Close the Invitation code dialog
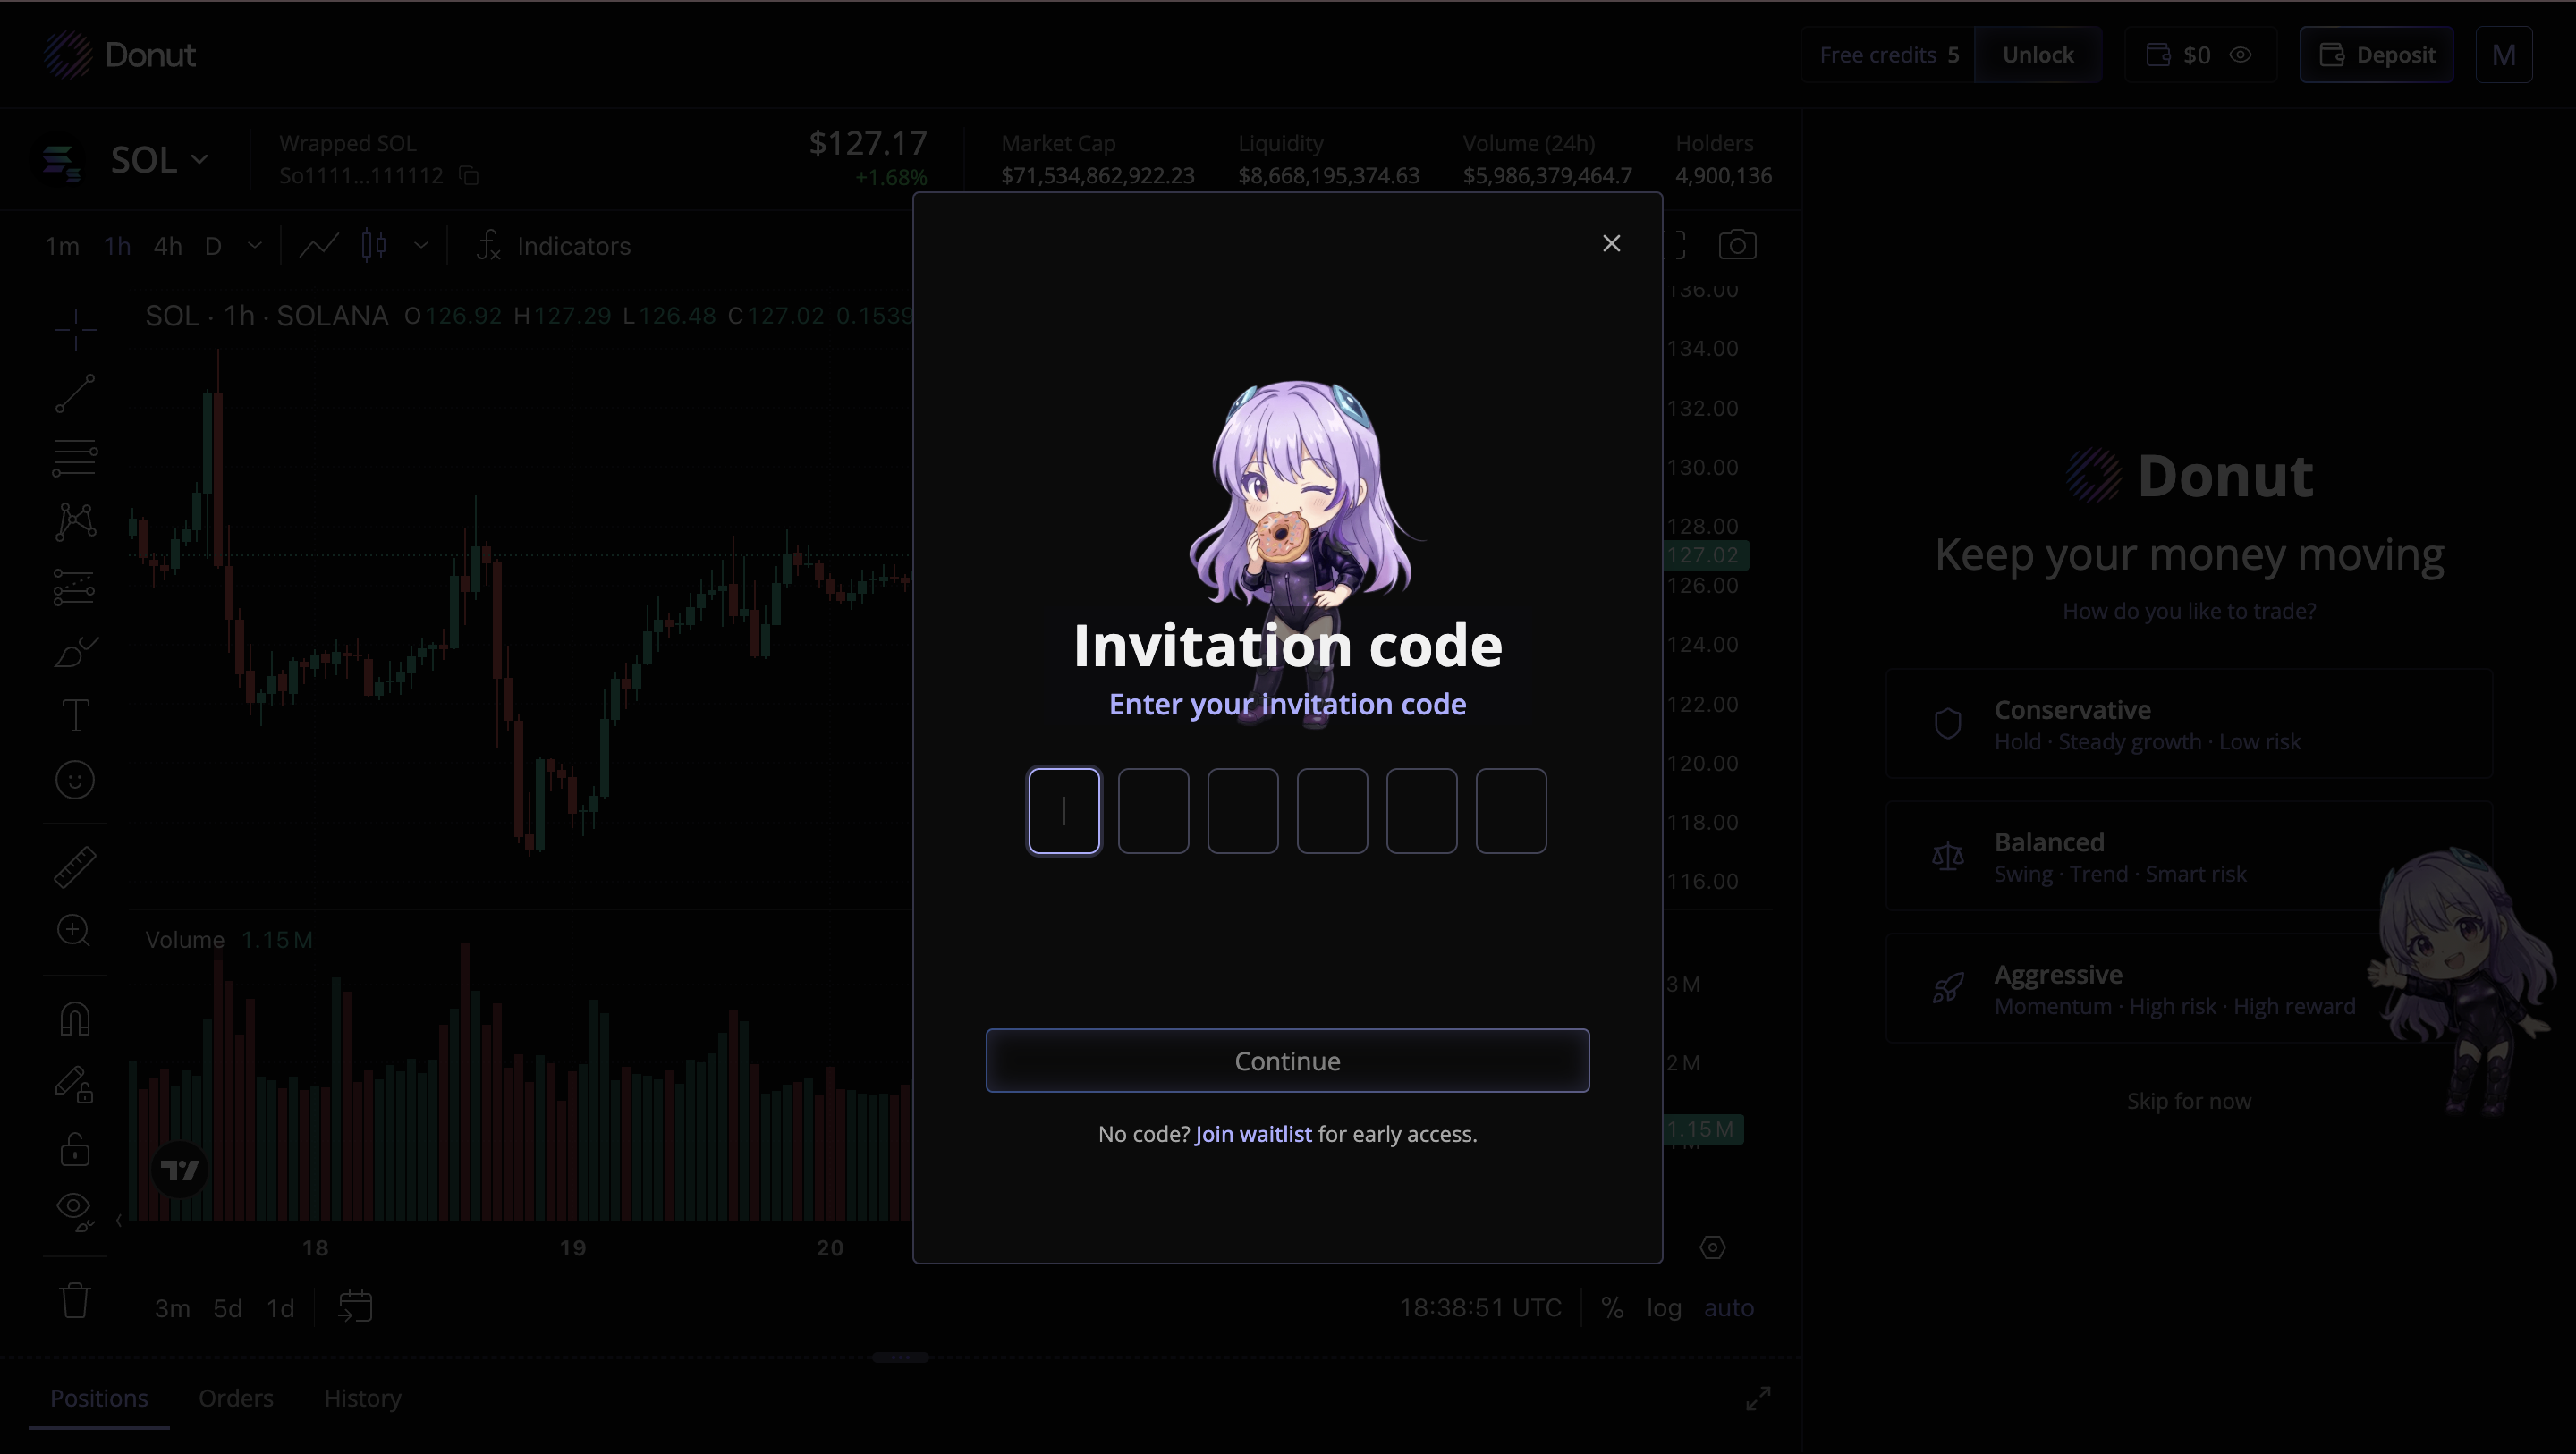Viewport: 2576px width, 1454px height. click(1611, 244)
